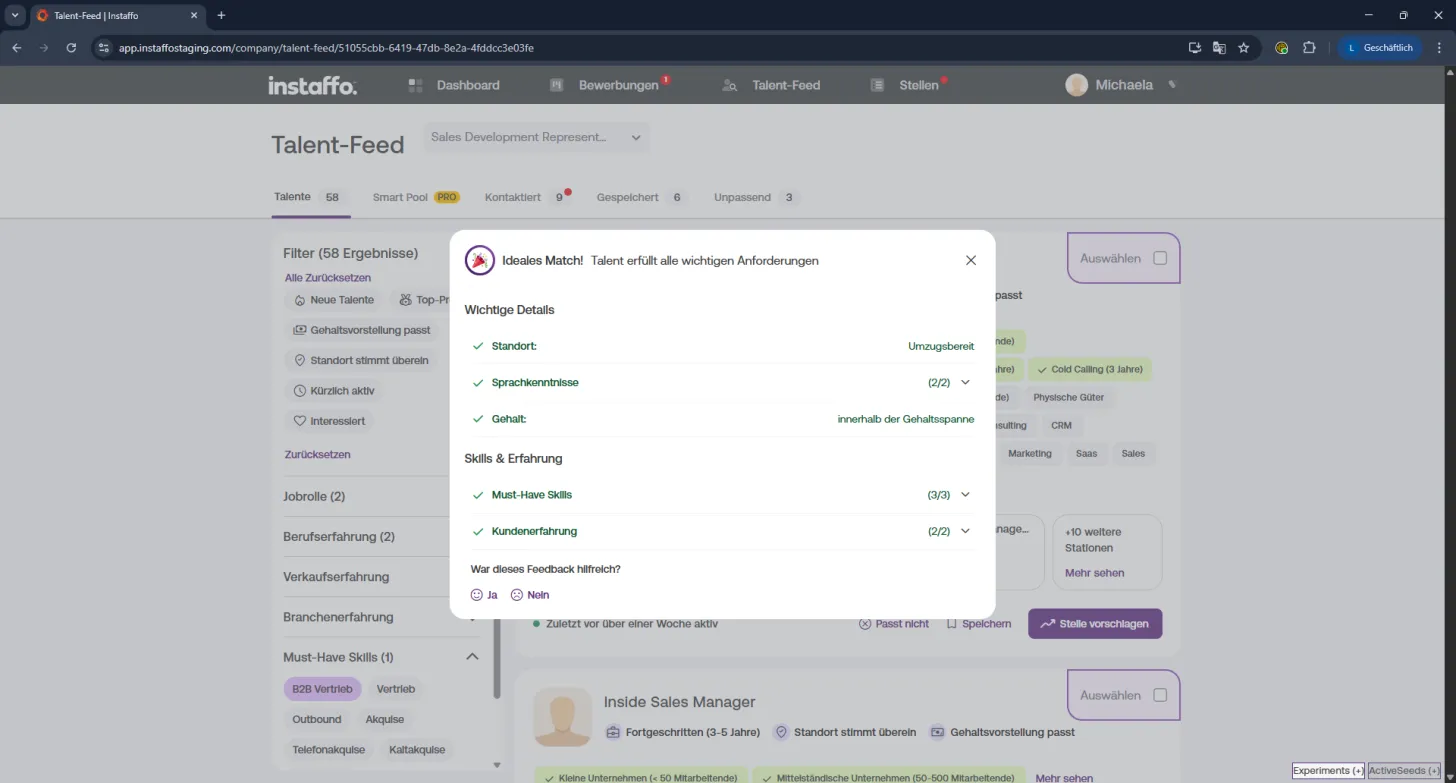The image size is (1456, 783).
Task: Click the instaffo logo
Action: click(x=312, y=85)
